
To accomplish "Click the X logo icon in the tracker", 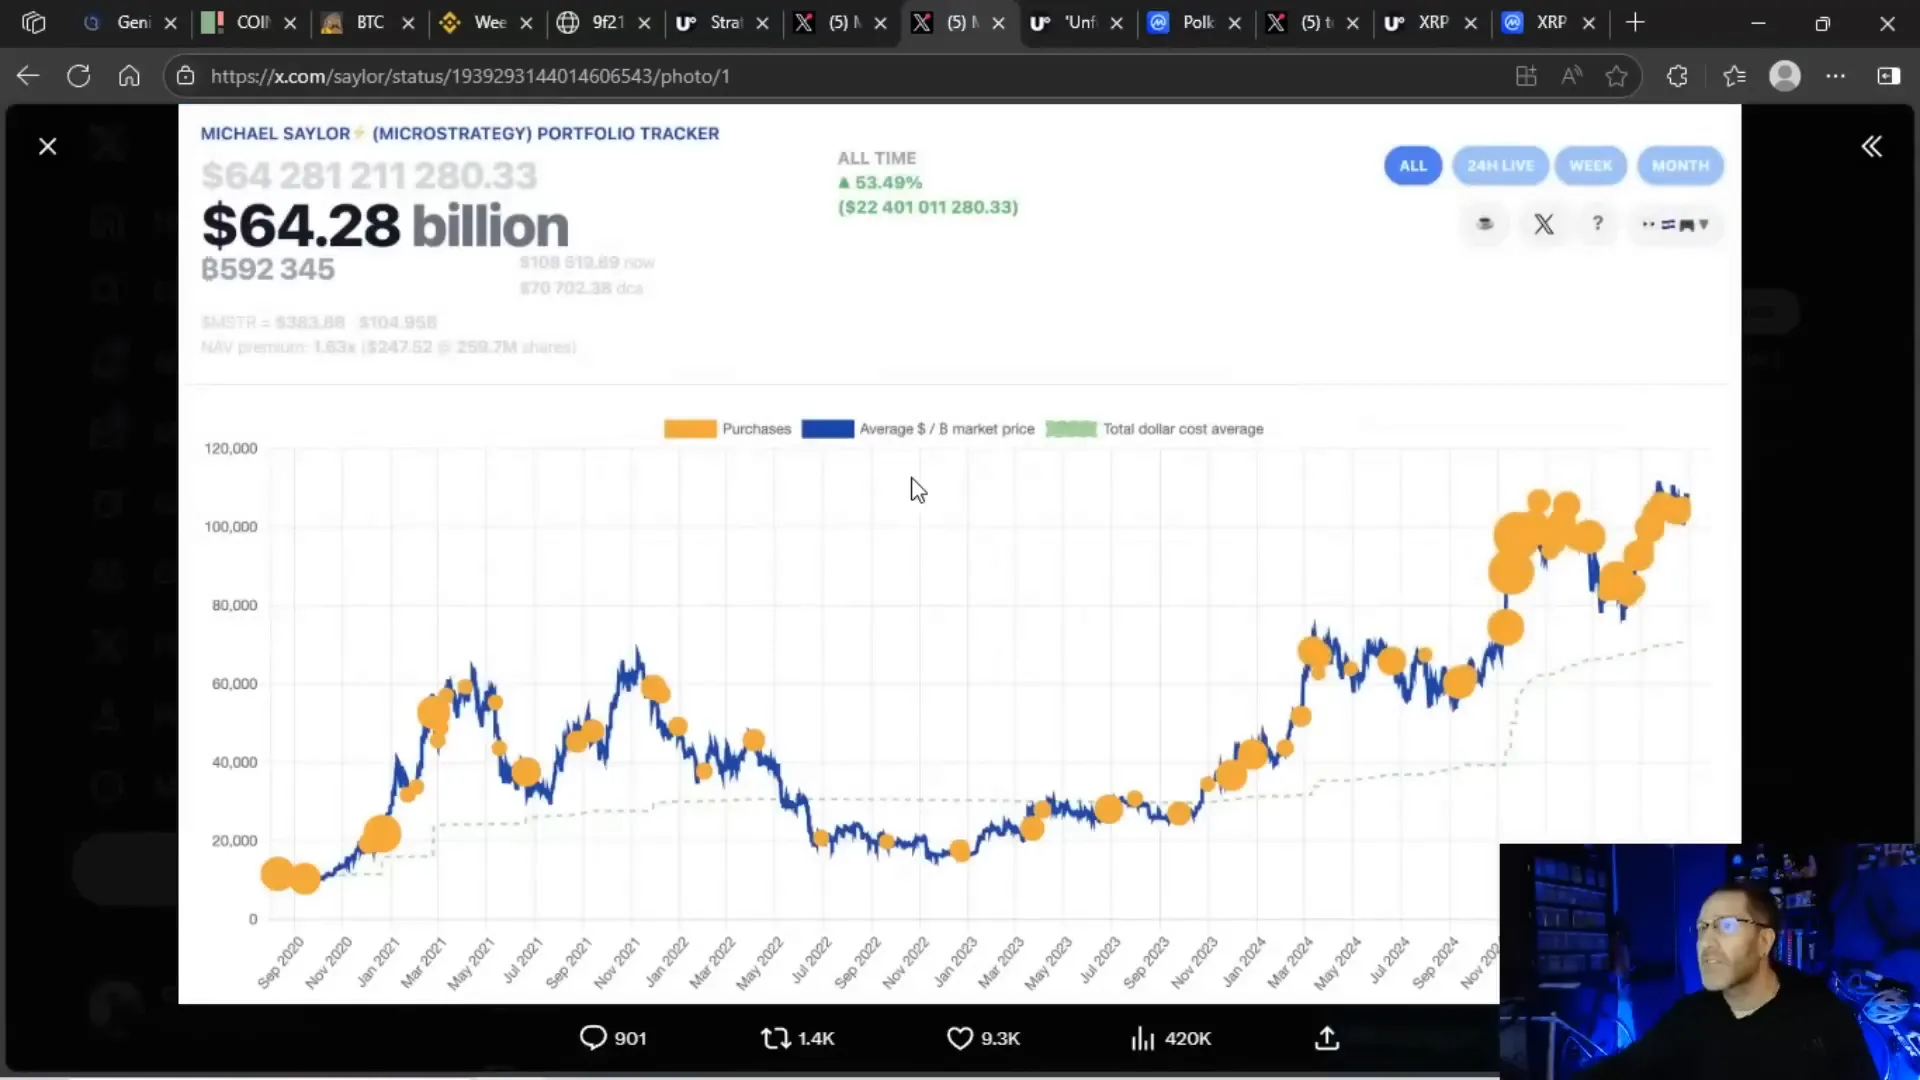I will point(1544,224).
